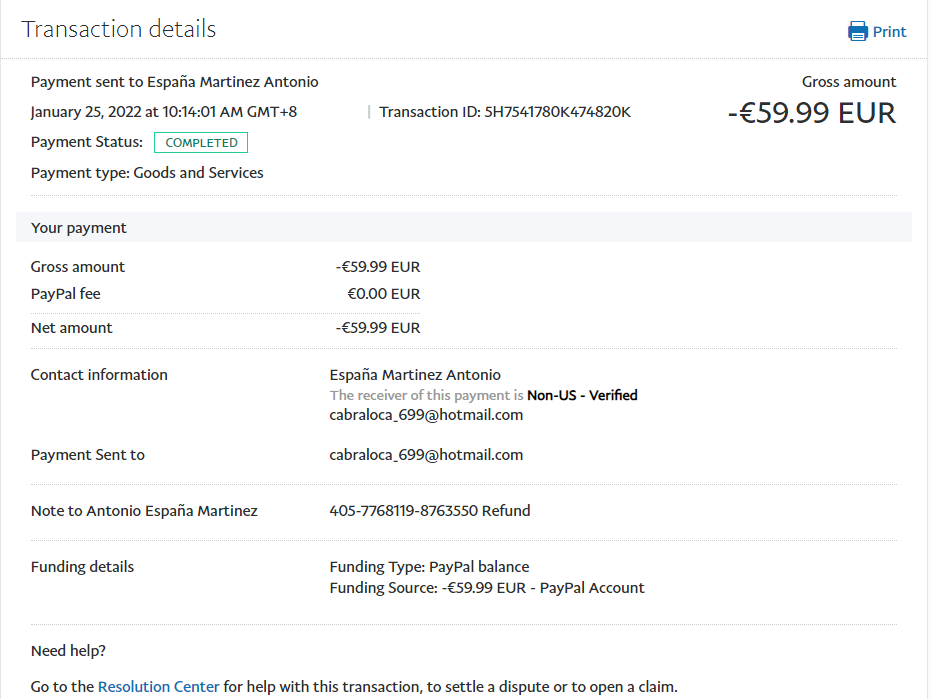Click the Transaction ID number

coord(558,112)
